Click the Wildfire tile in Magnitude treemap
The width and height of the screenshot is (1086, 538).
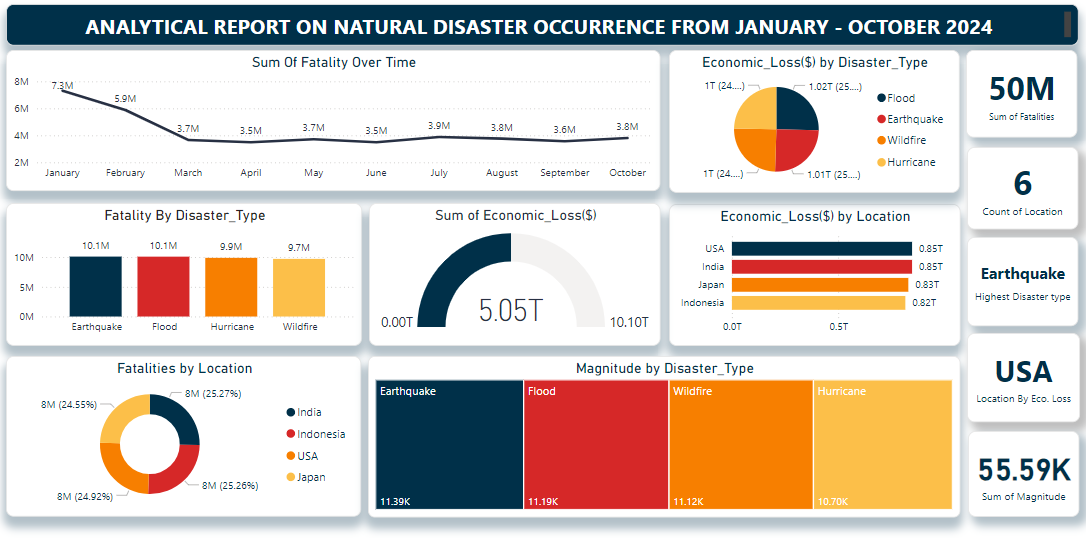[741, 445]
